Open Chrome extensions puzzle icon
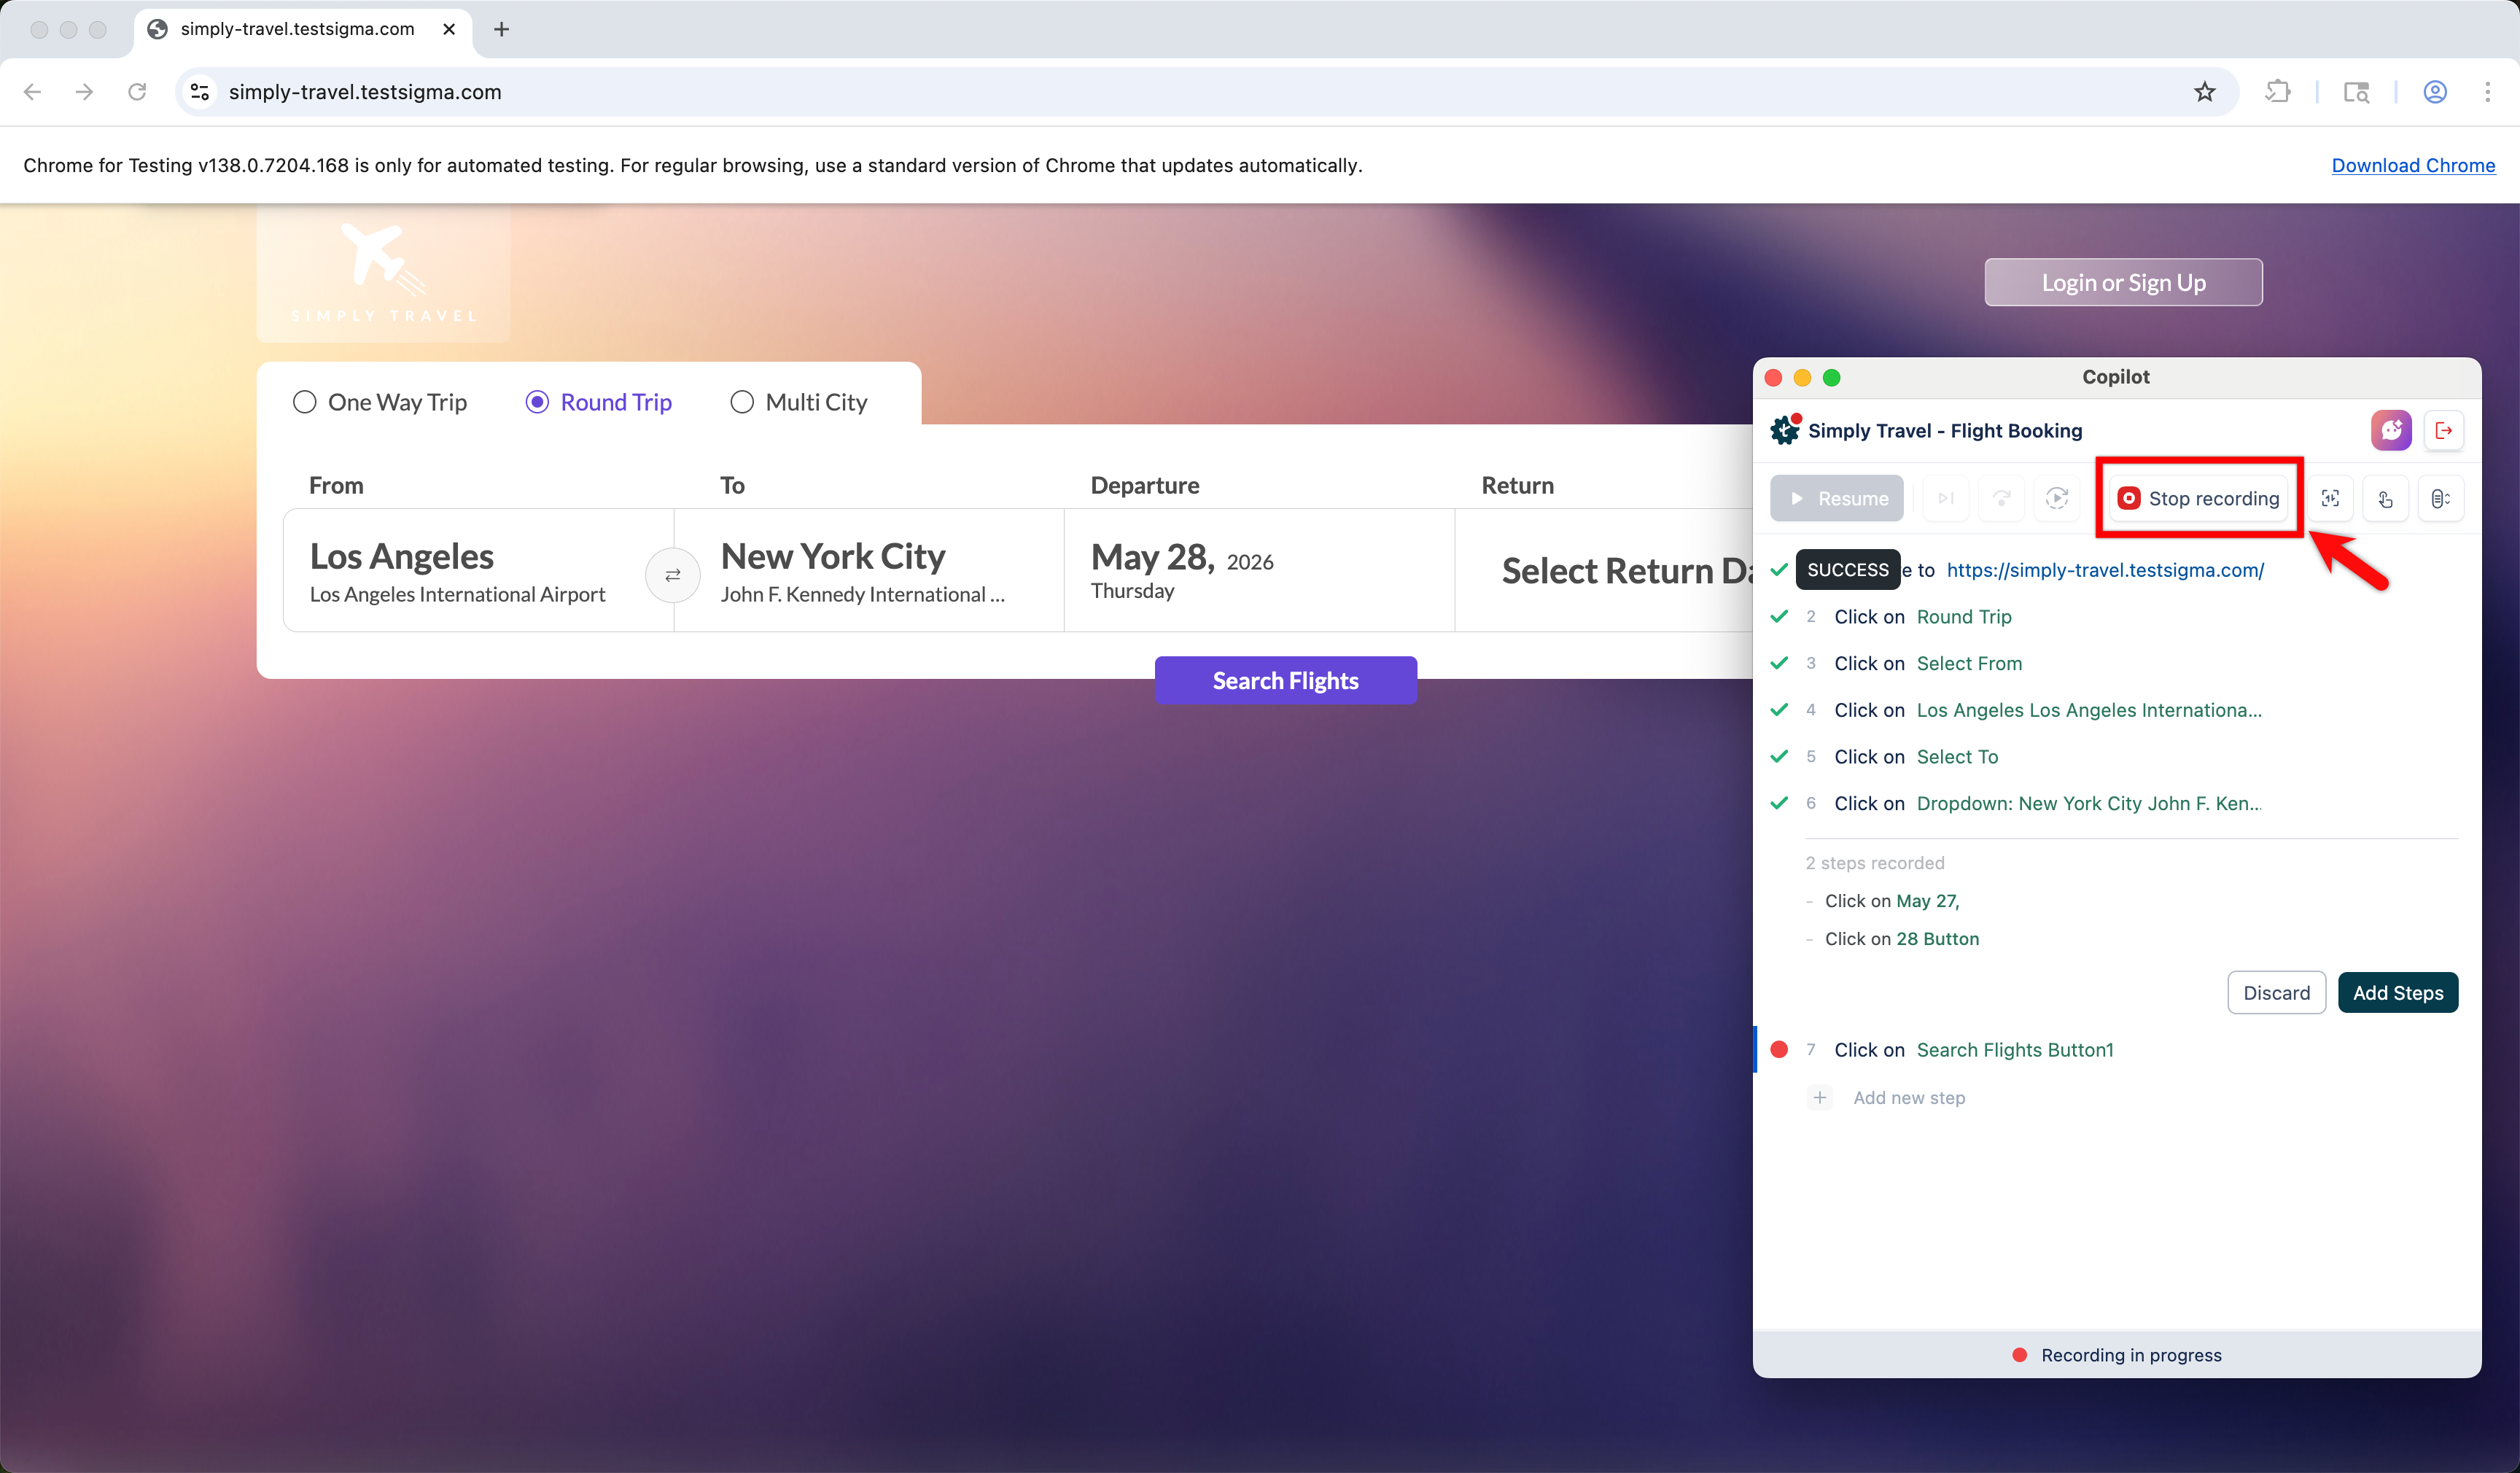This screenshot has width=2520, height=1473. click(x=2278, y=92)
